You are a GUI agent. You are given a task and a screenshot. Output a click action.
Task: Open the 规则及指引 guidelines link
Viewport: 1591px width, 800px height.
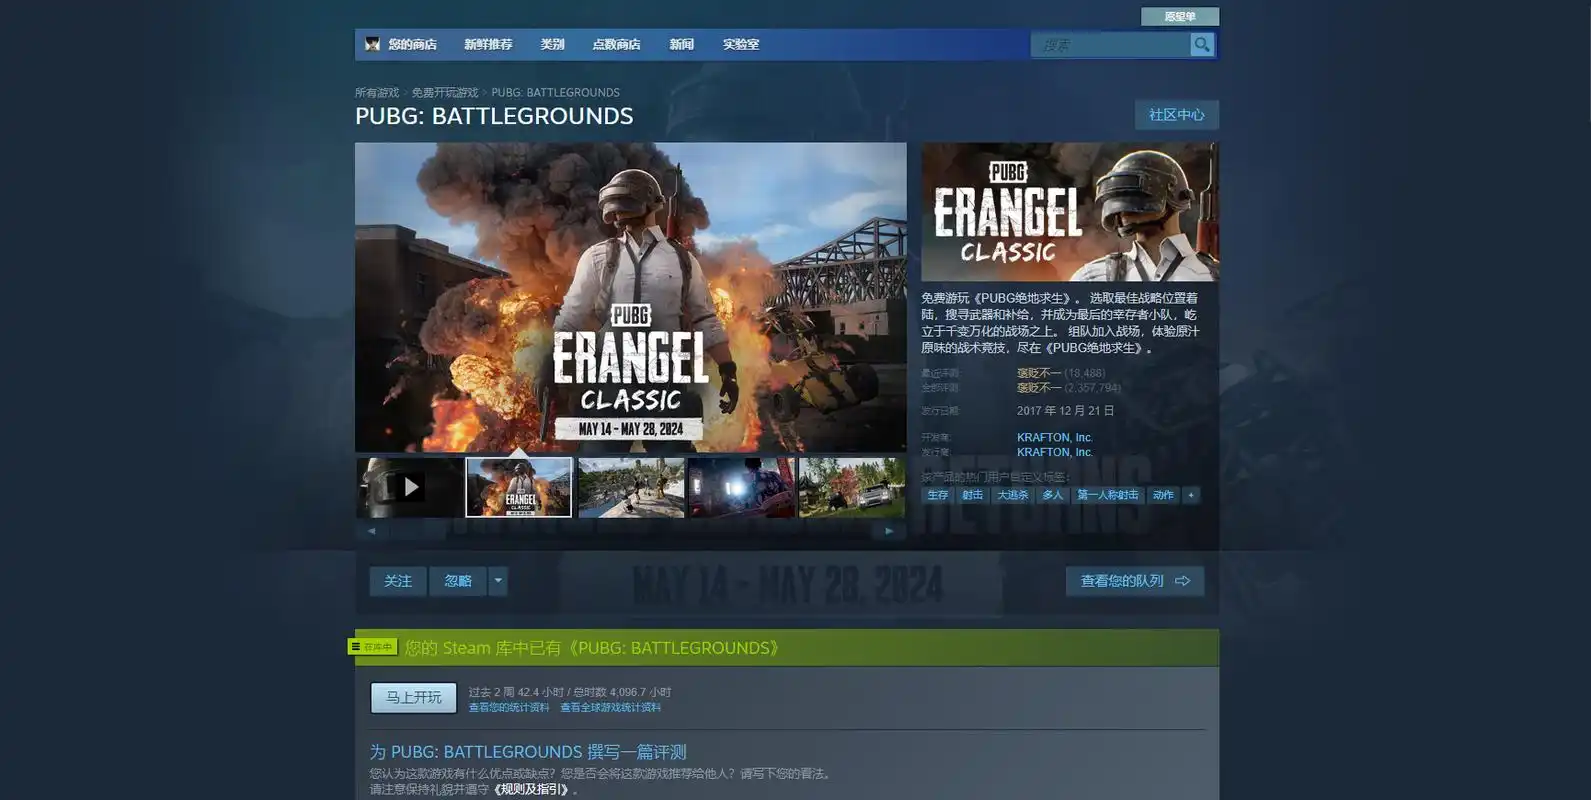[531, 789]
